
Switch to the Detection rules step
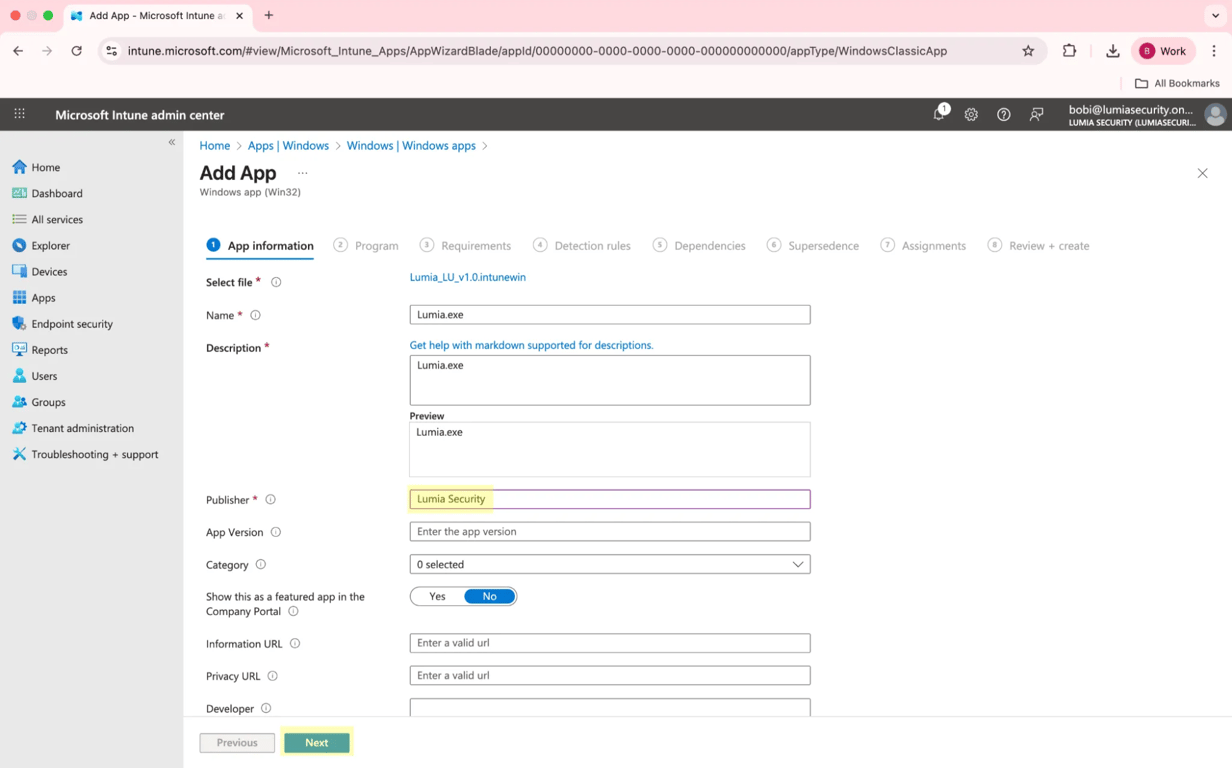click(x=582, y=245)
